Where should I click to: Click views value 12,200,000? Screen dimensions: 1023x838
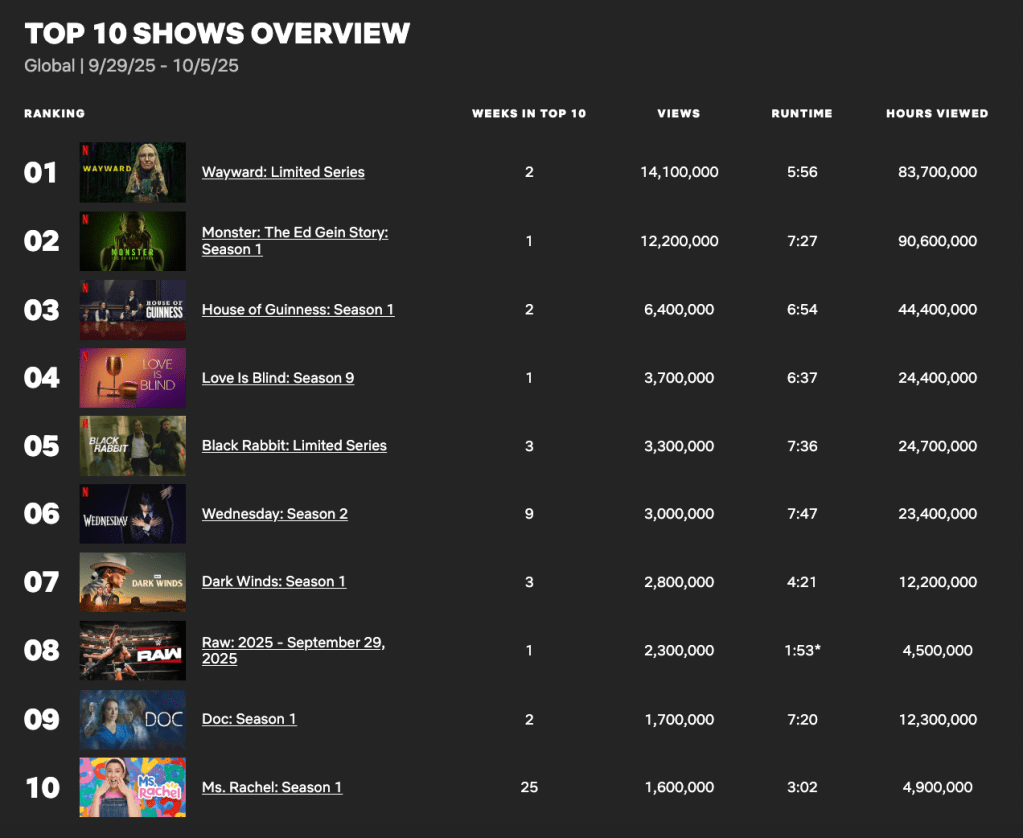(679, 241)
